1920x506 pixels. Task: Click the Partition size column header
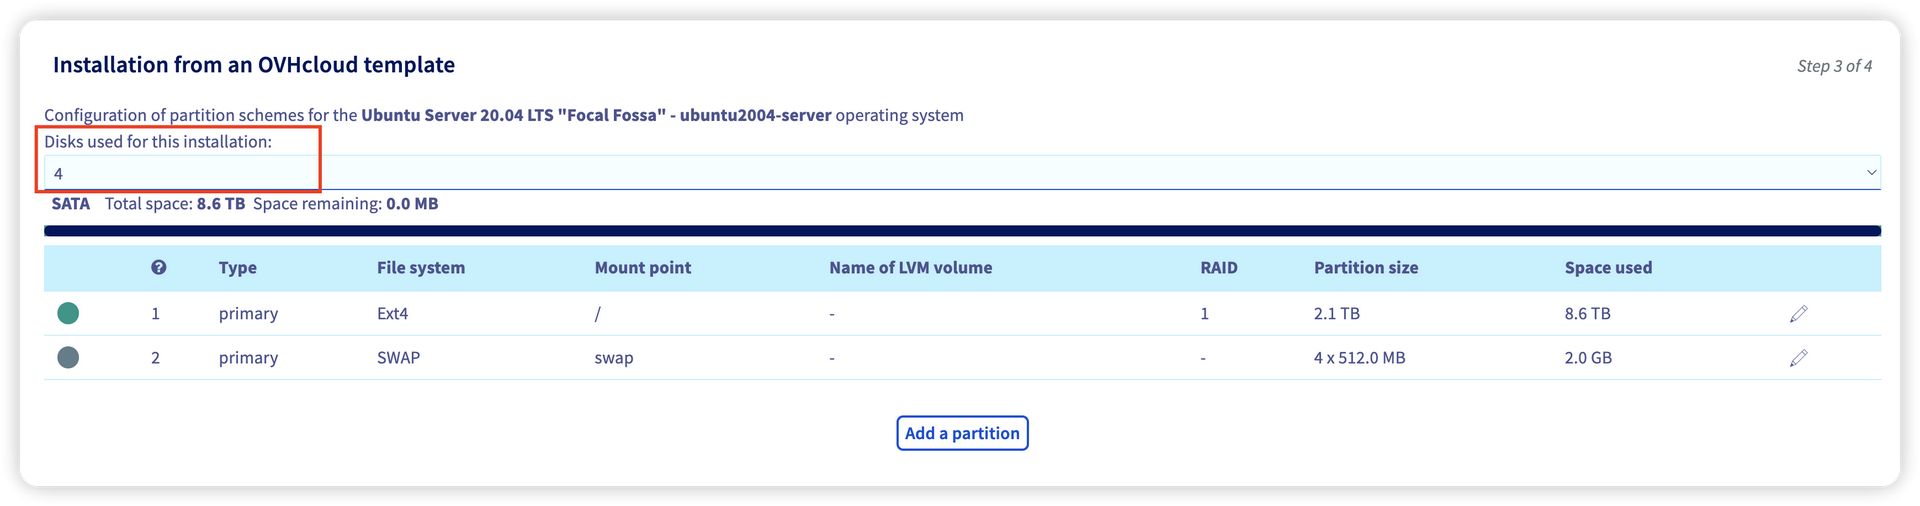click(x=1365, y=268)
